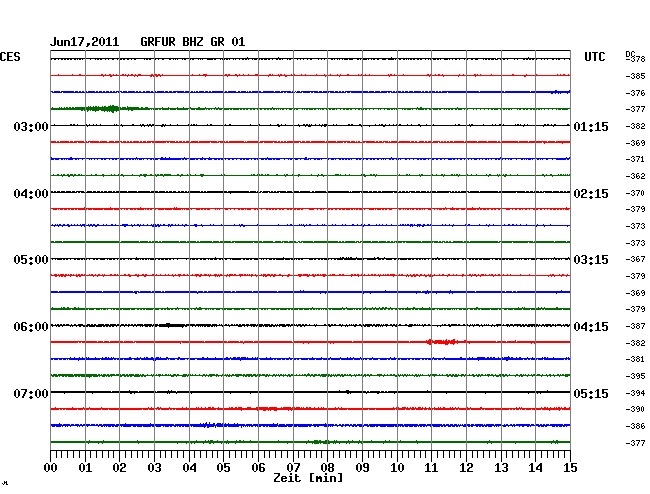Viewport: 650px width, 494px height.
Task: Click minute tick label 08
Action: [327, 467]
